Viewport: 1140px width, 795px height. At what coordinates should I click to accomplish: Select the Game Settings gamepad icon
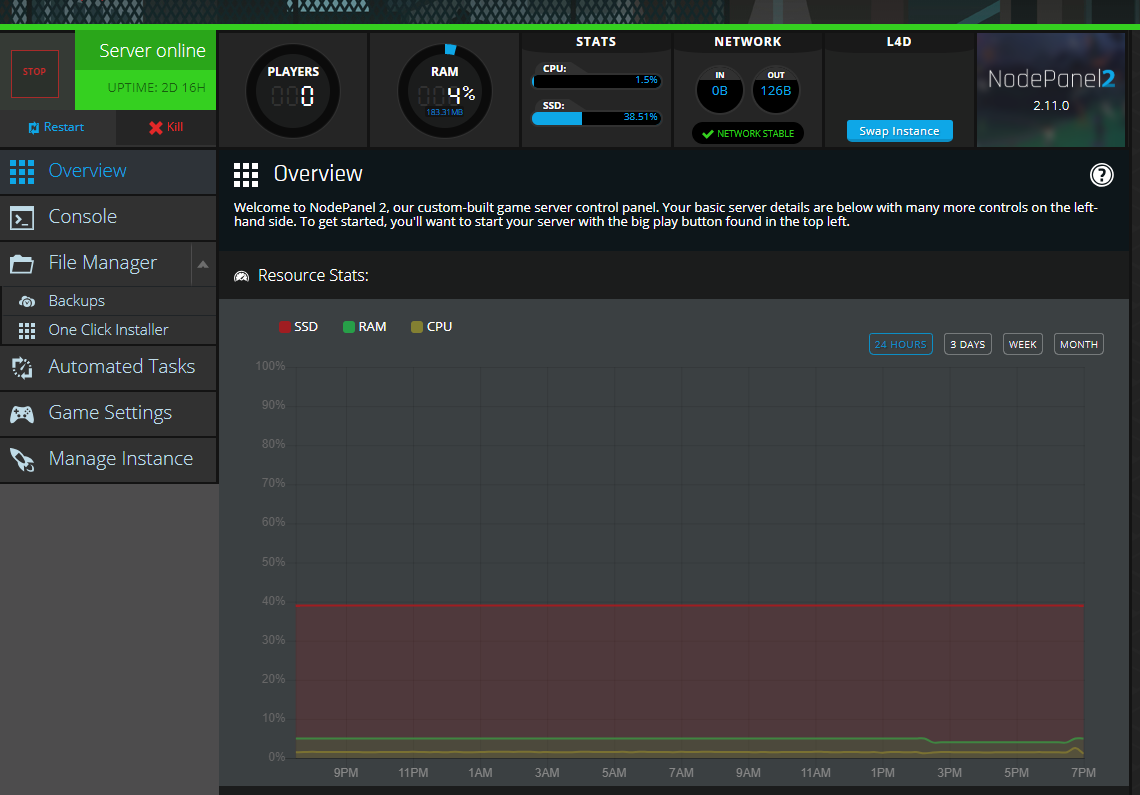click(x=22, y=413)
